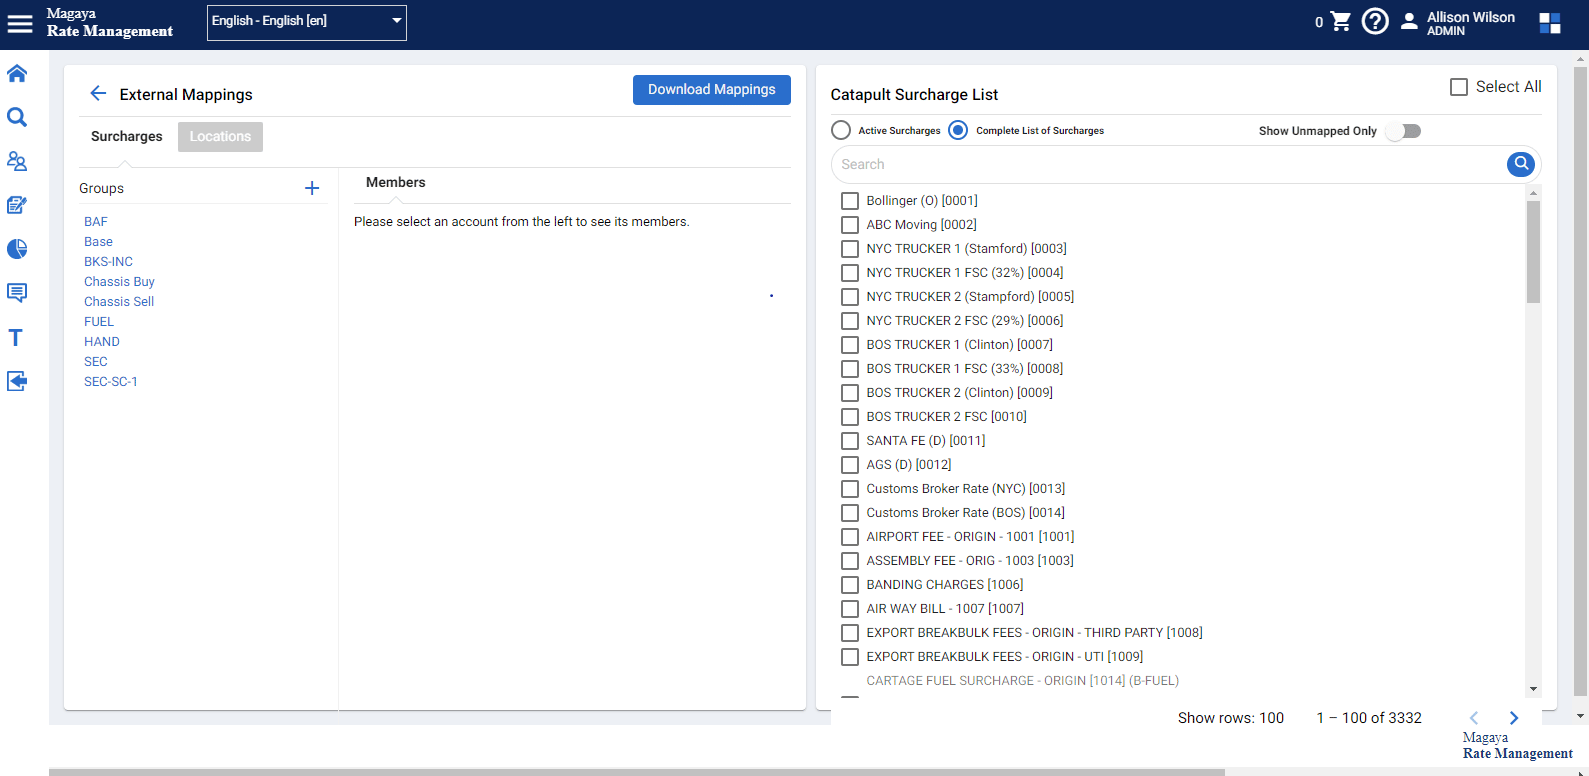Select the BKS-INC group
Viewport: 1589px width, 776px height.
108,262
